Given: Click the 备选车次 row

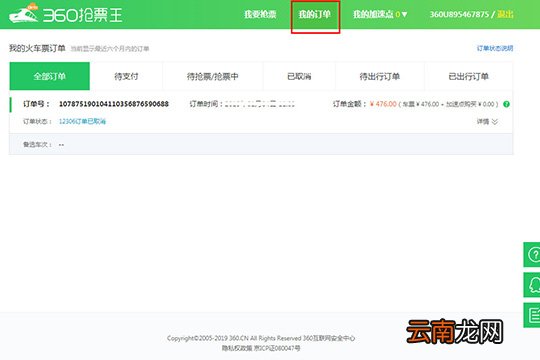Looking at the screenshot, I should 261,144.
